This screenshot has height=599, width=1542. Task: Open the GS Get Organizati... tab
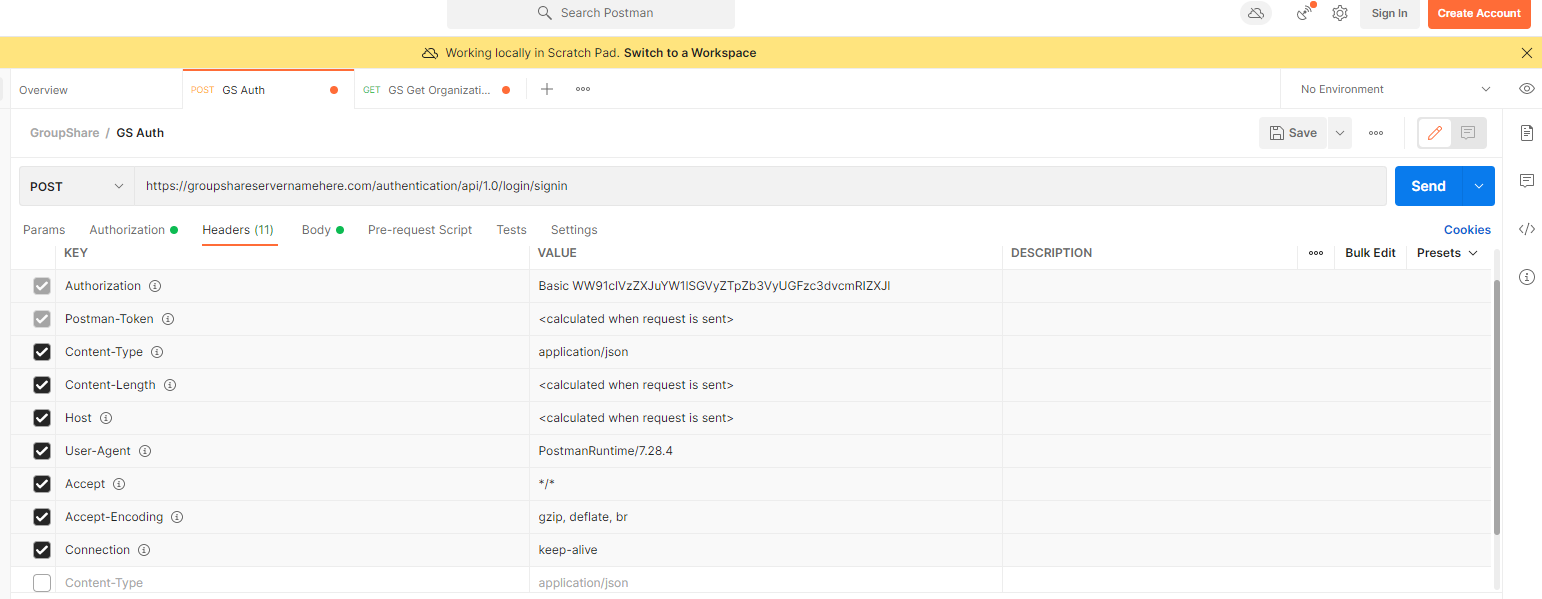[x=440, y=90]
